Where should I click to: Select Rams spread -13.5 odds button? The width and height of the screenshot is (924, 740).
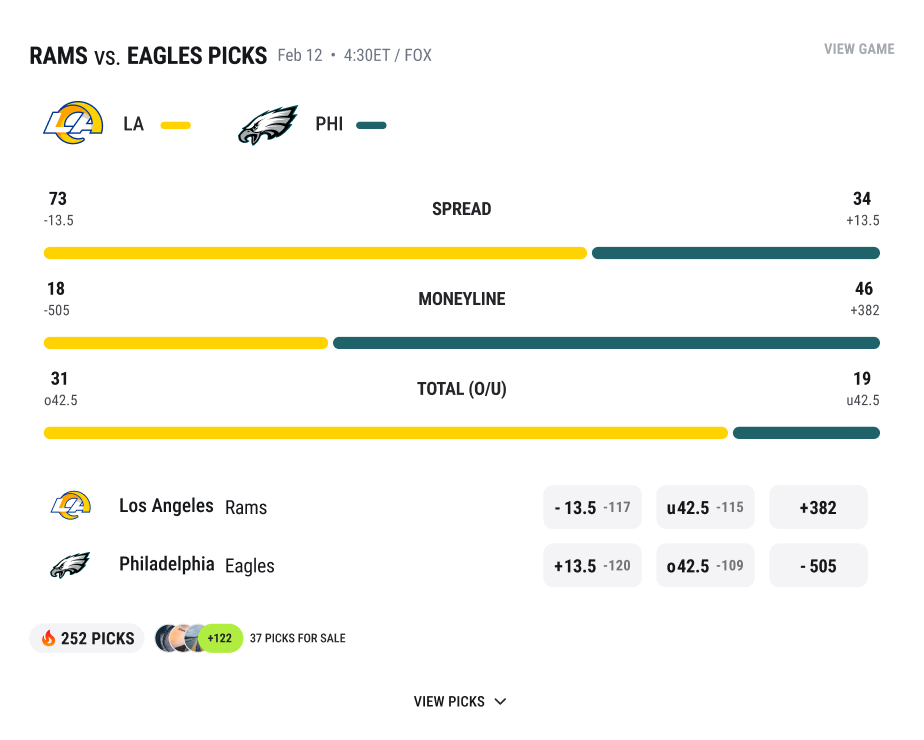[592, 507]
